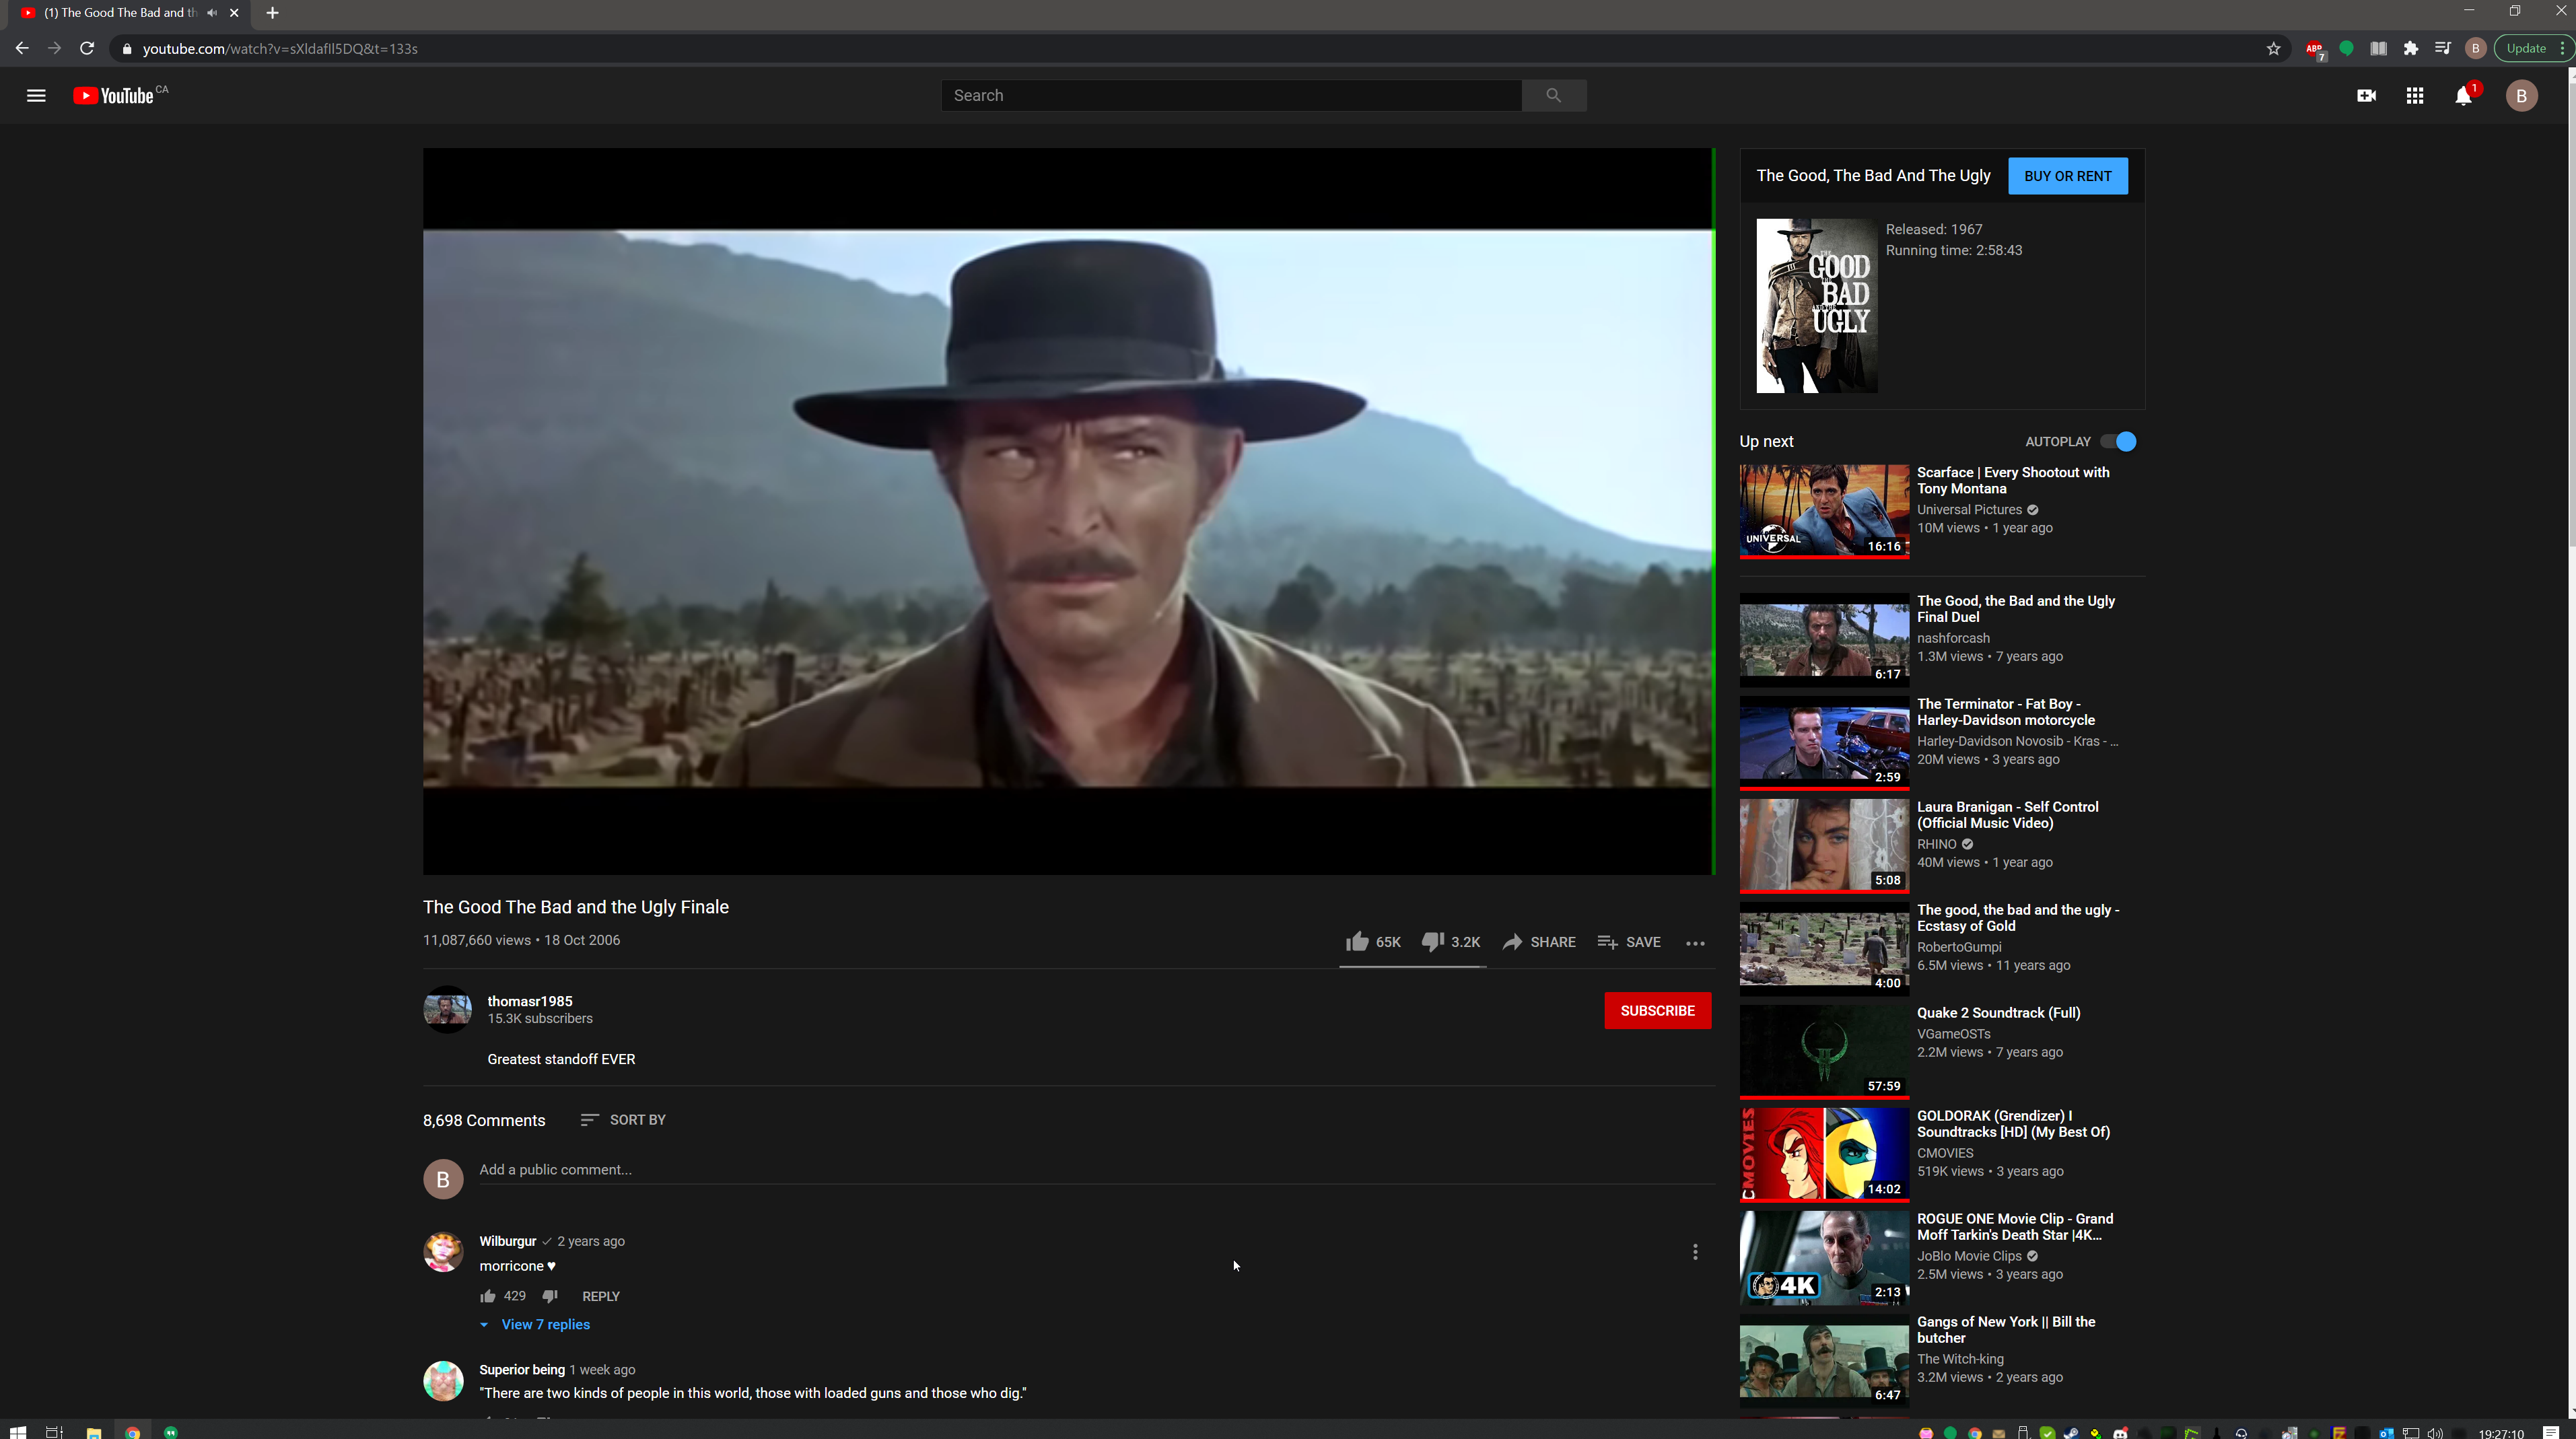Open the thomasr1985 channel avatar

[x=447, y=1010]
